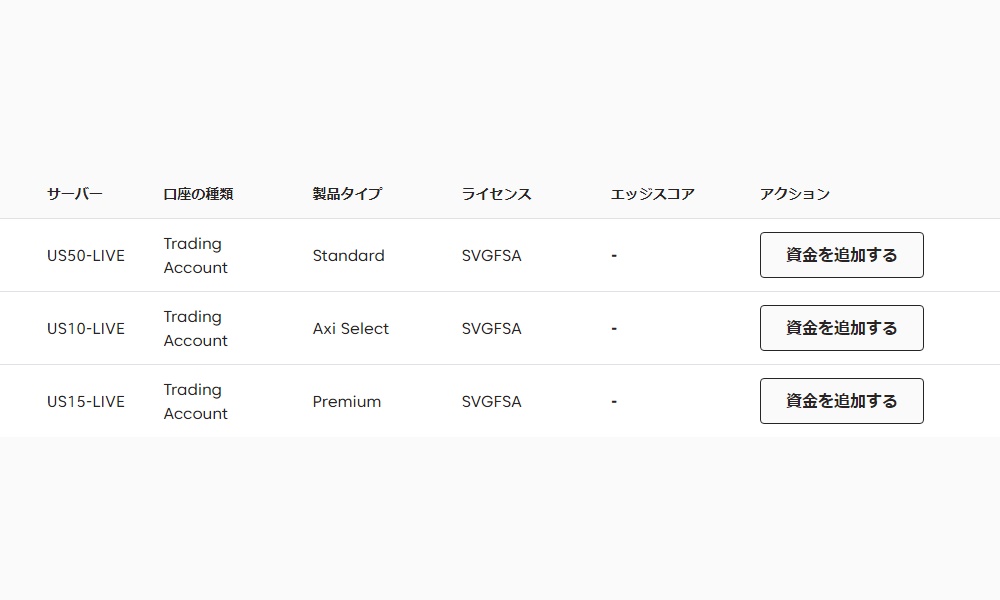This screenshot has width=1000, height=600.
Task: Select the US10-LIVE server cell
Action: pos(86,329)
